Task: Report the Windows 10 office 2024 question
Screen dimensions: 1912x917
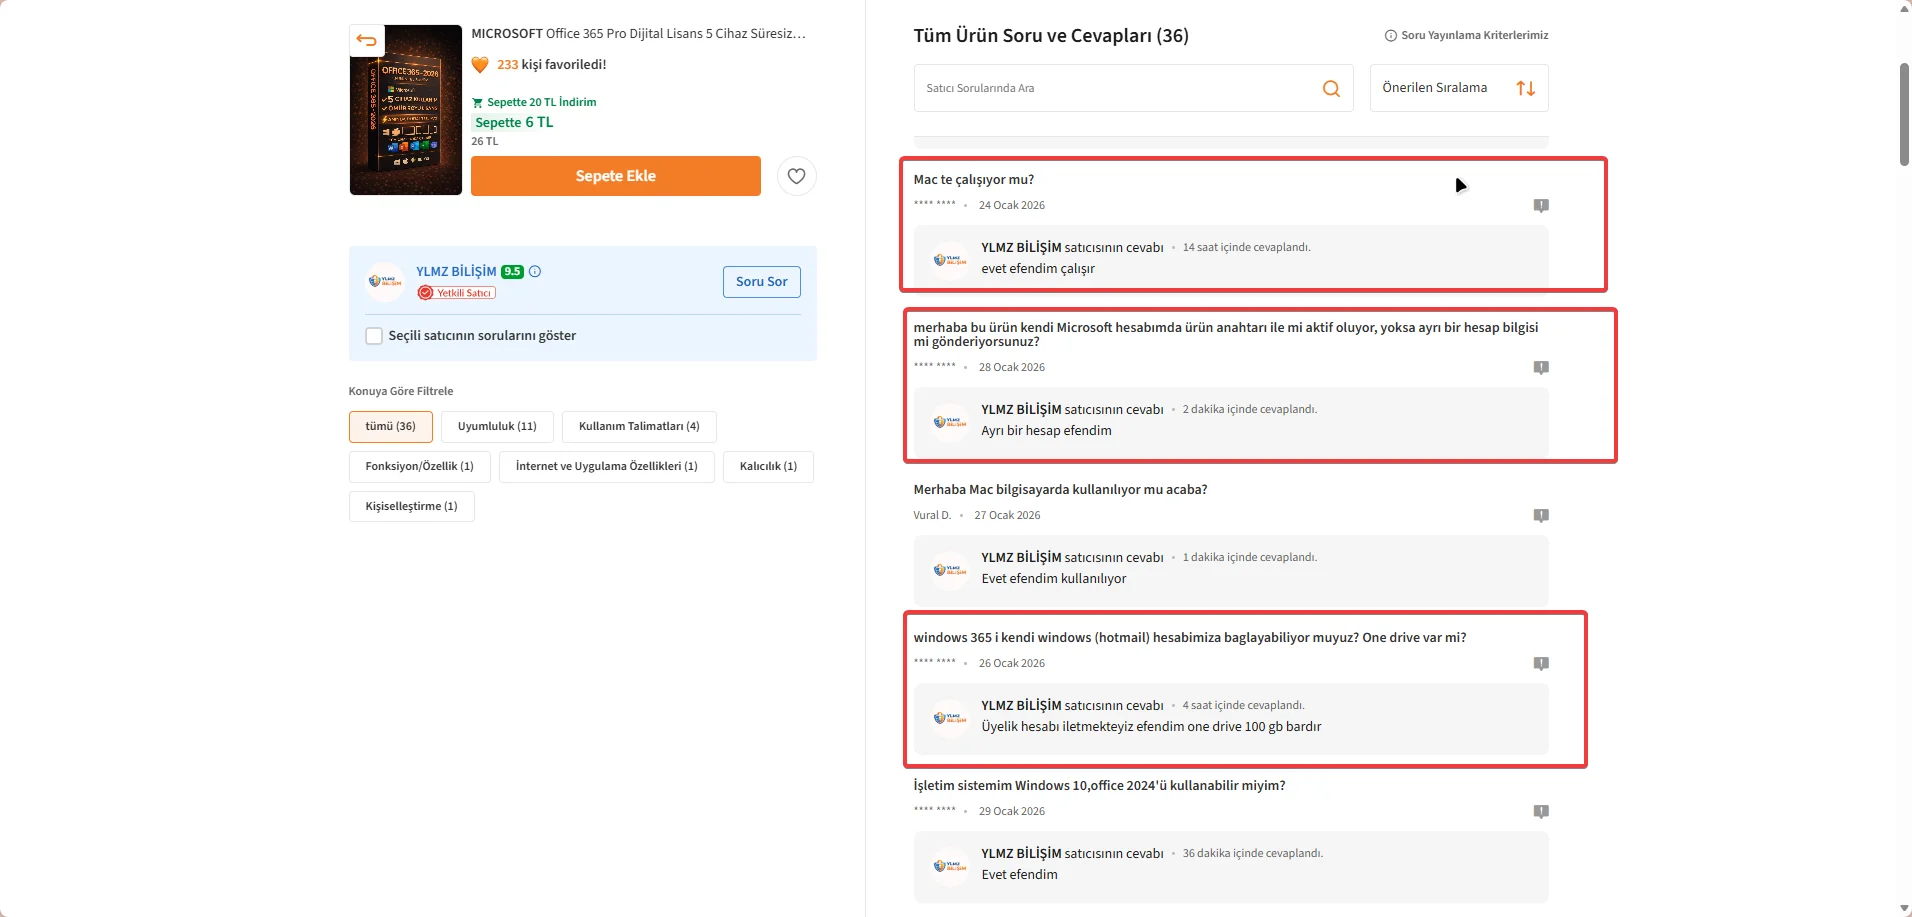Action: point(1541,812)
